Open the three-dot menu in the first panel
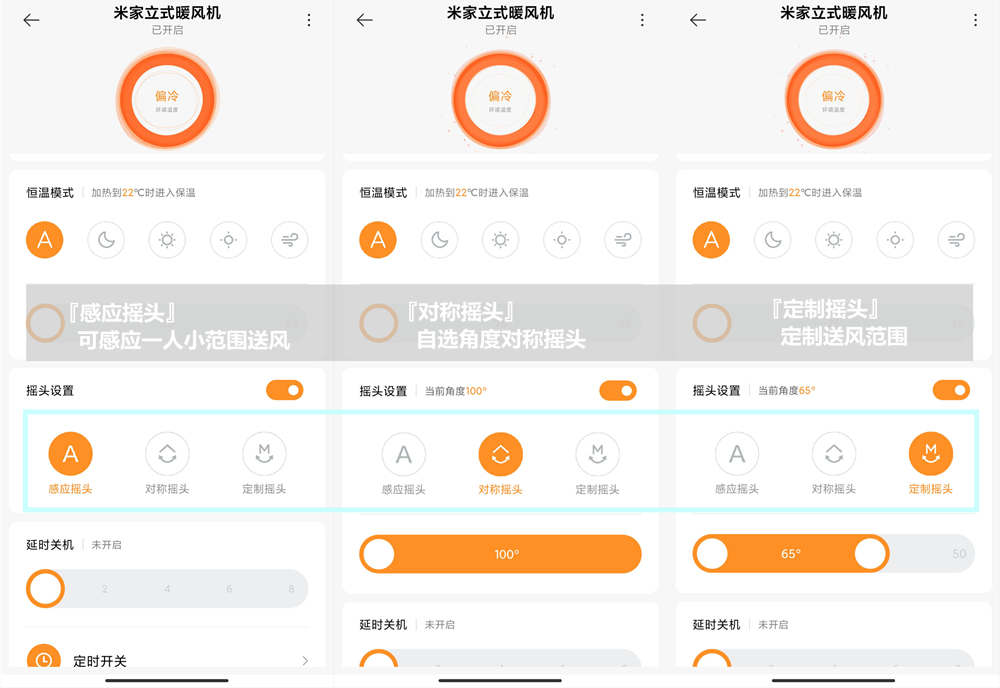 coord(309,19)
